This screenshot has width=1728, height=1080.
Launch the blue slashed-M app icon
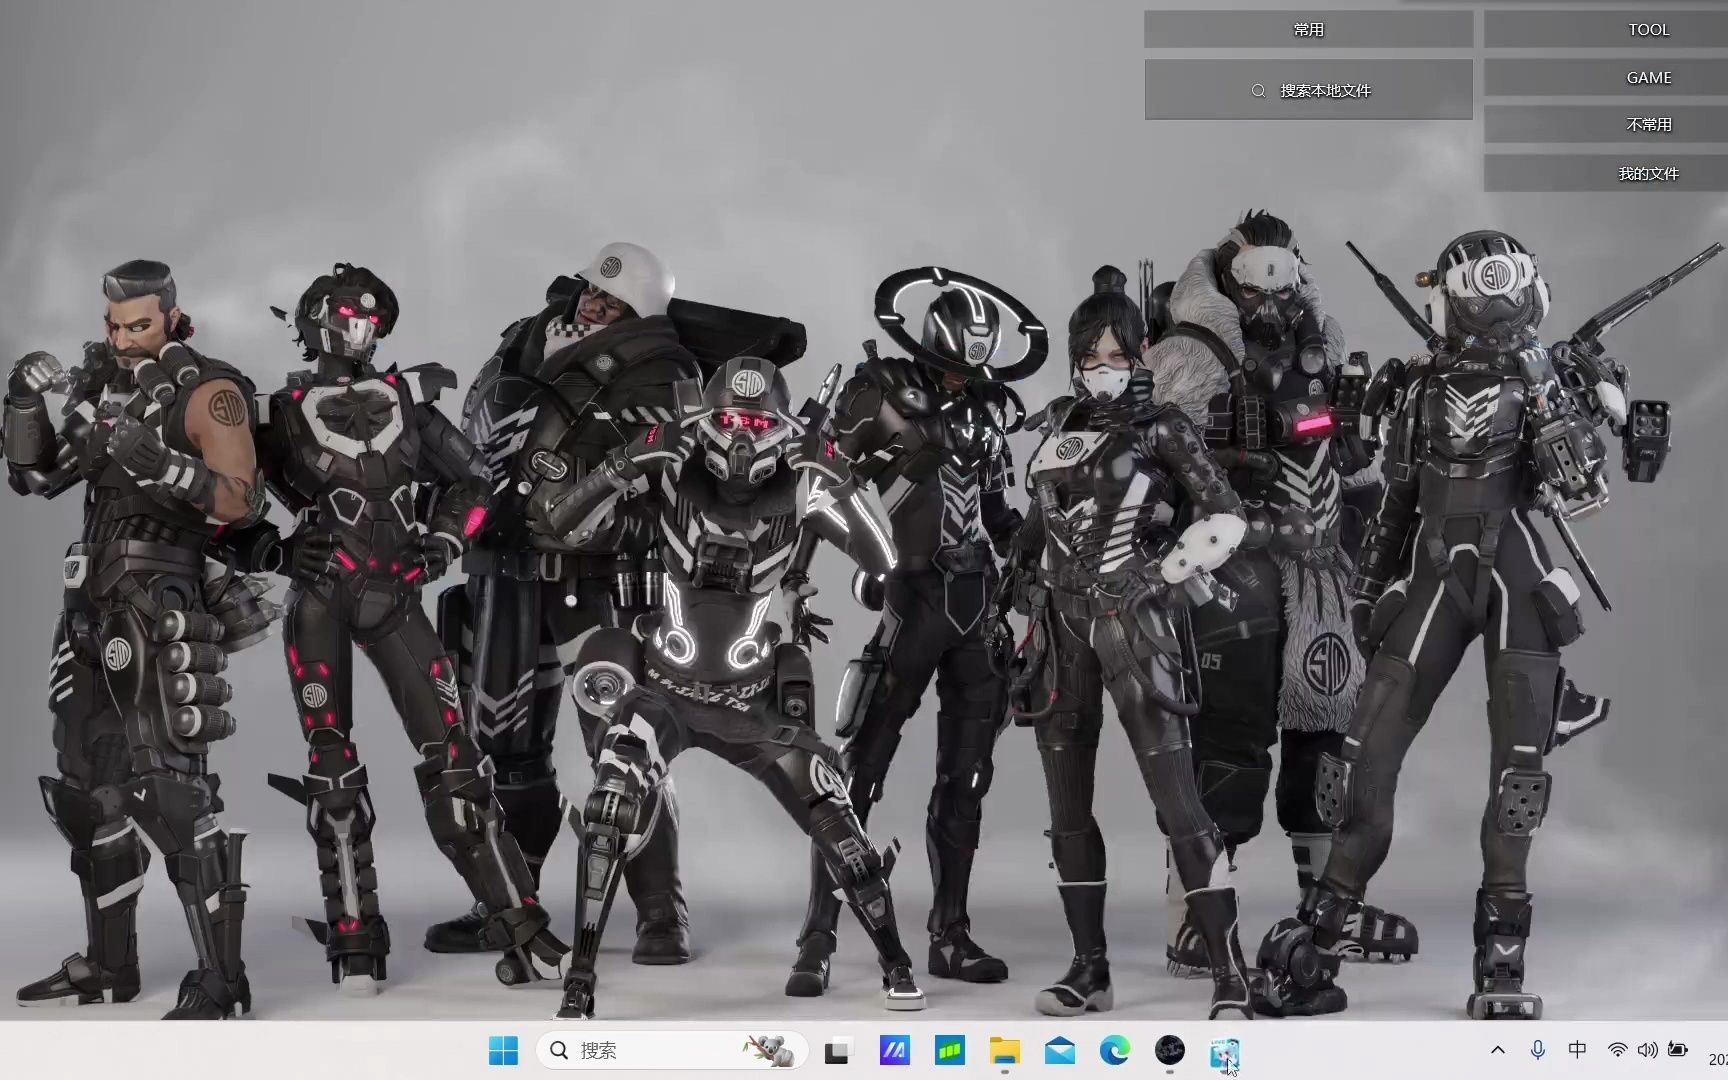pos(894,1050)
